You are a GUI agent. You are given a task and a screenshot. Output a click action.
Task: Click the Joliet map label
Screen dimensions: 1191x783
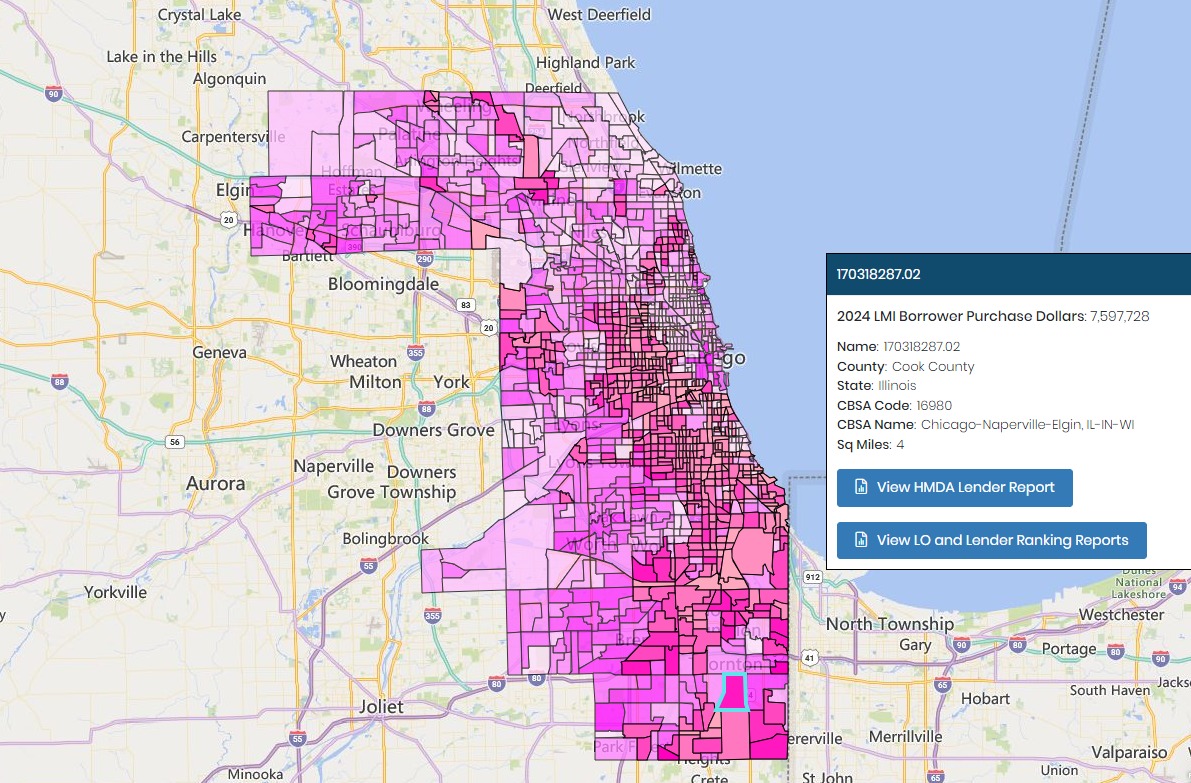(x=381, y=706)
